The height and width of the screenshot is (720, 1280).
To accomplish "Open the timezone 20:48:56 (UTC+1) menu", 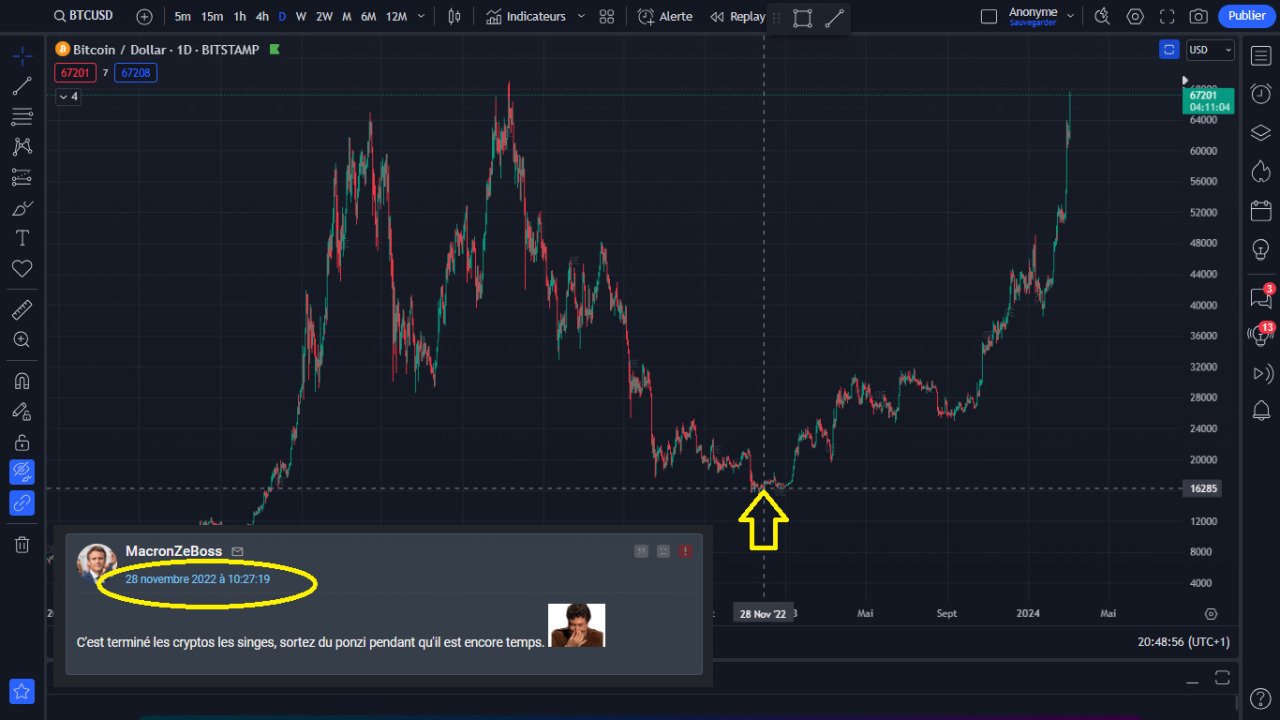I will tap(1183, 642).
